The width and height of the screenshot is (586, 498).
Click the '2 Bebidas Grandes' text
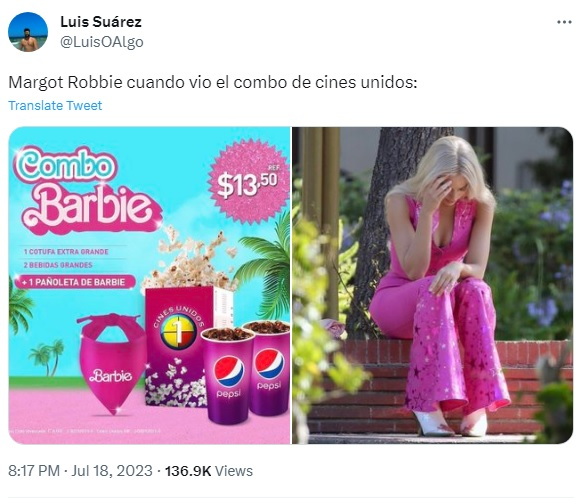(58, 265)
